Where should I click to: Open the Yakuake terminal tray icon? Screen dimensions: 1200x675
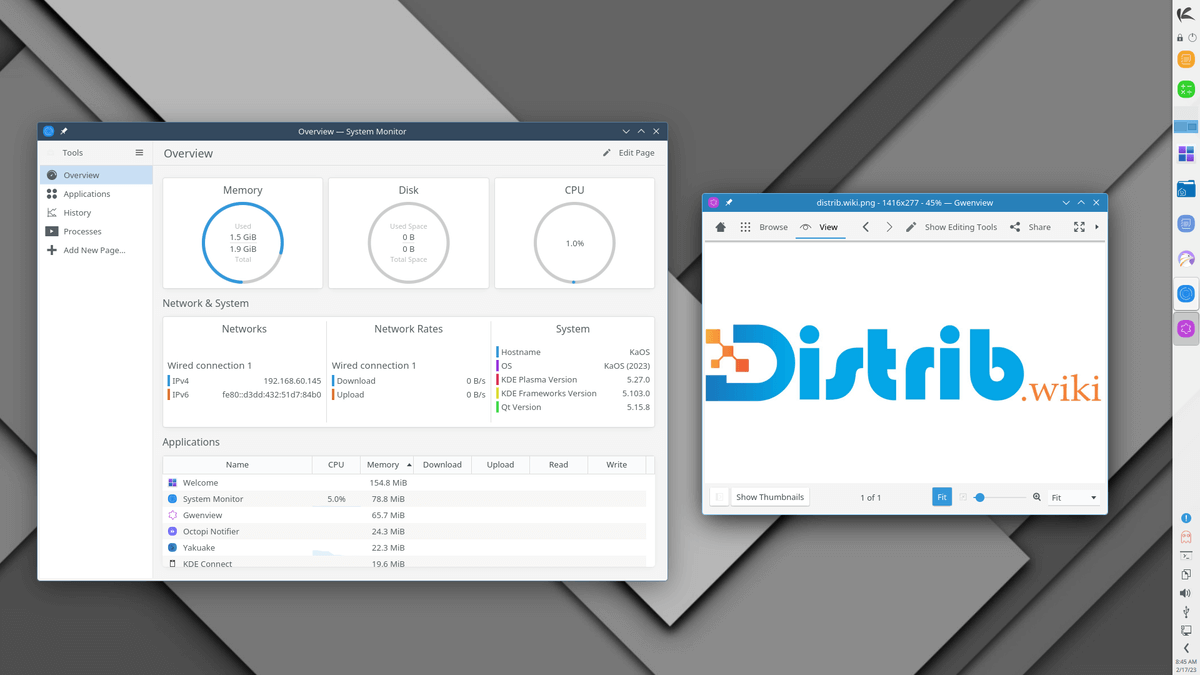coord(1186,555)
